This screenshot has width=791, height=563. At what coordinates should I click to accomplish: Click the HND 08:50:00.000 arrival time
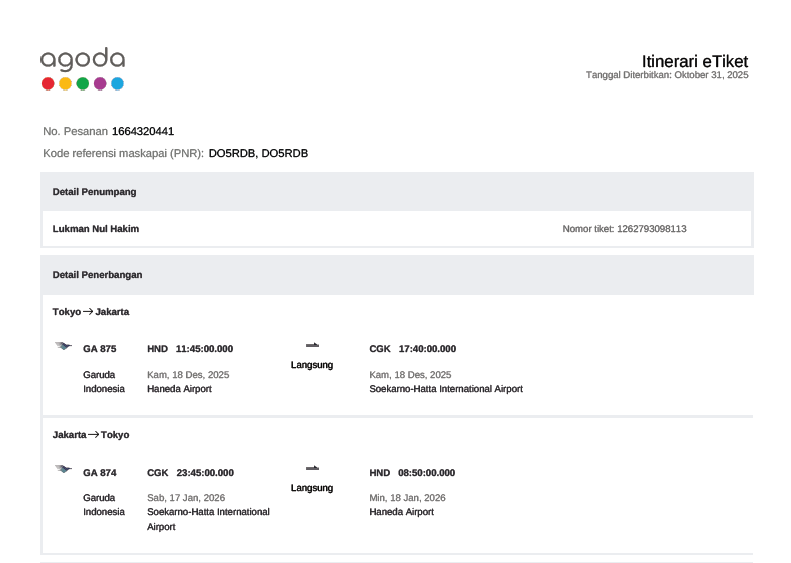click(412, 473)
